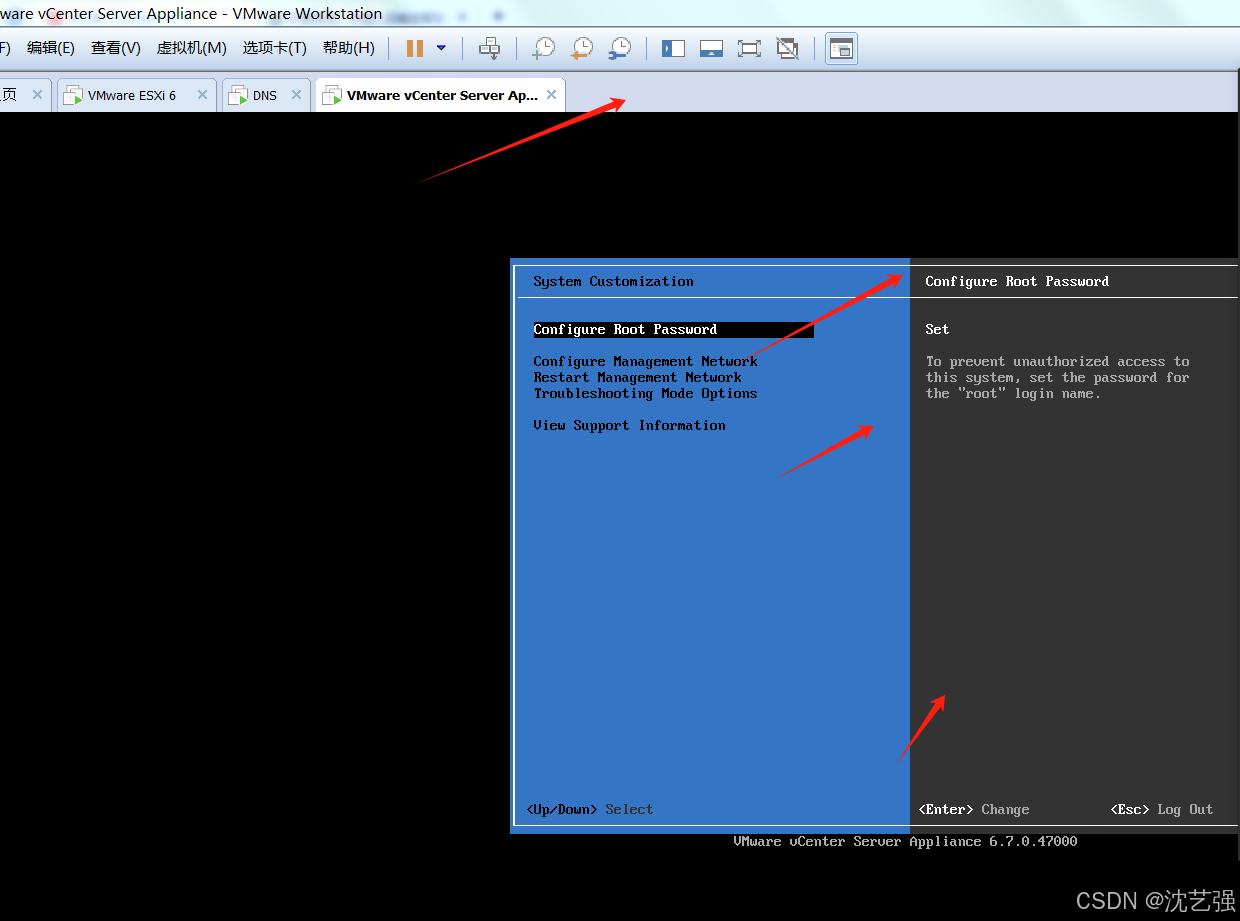Click the <Enter> Change hint

973,809
